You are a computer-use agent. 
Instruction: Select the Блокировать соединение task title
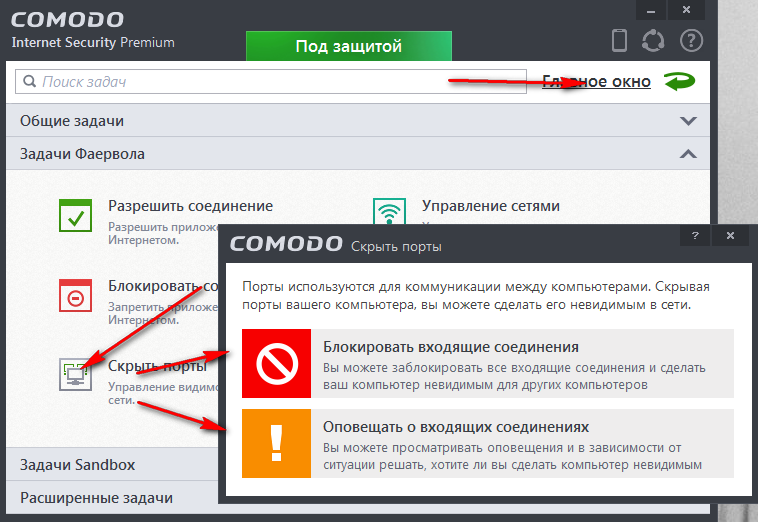pyautogui.click(x=163, y=286)
